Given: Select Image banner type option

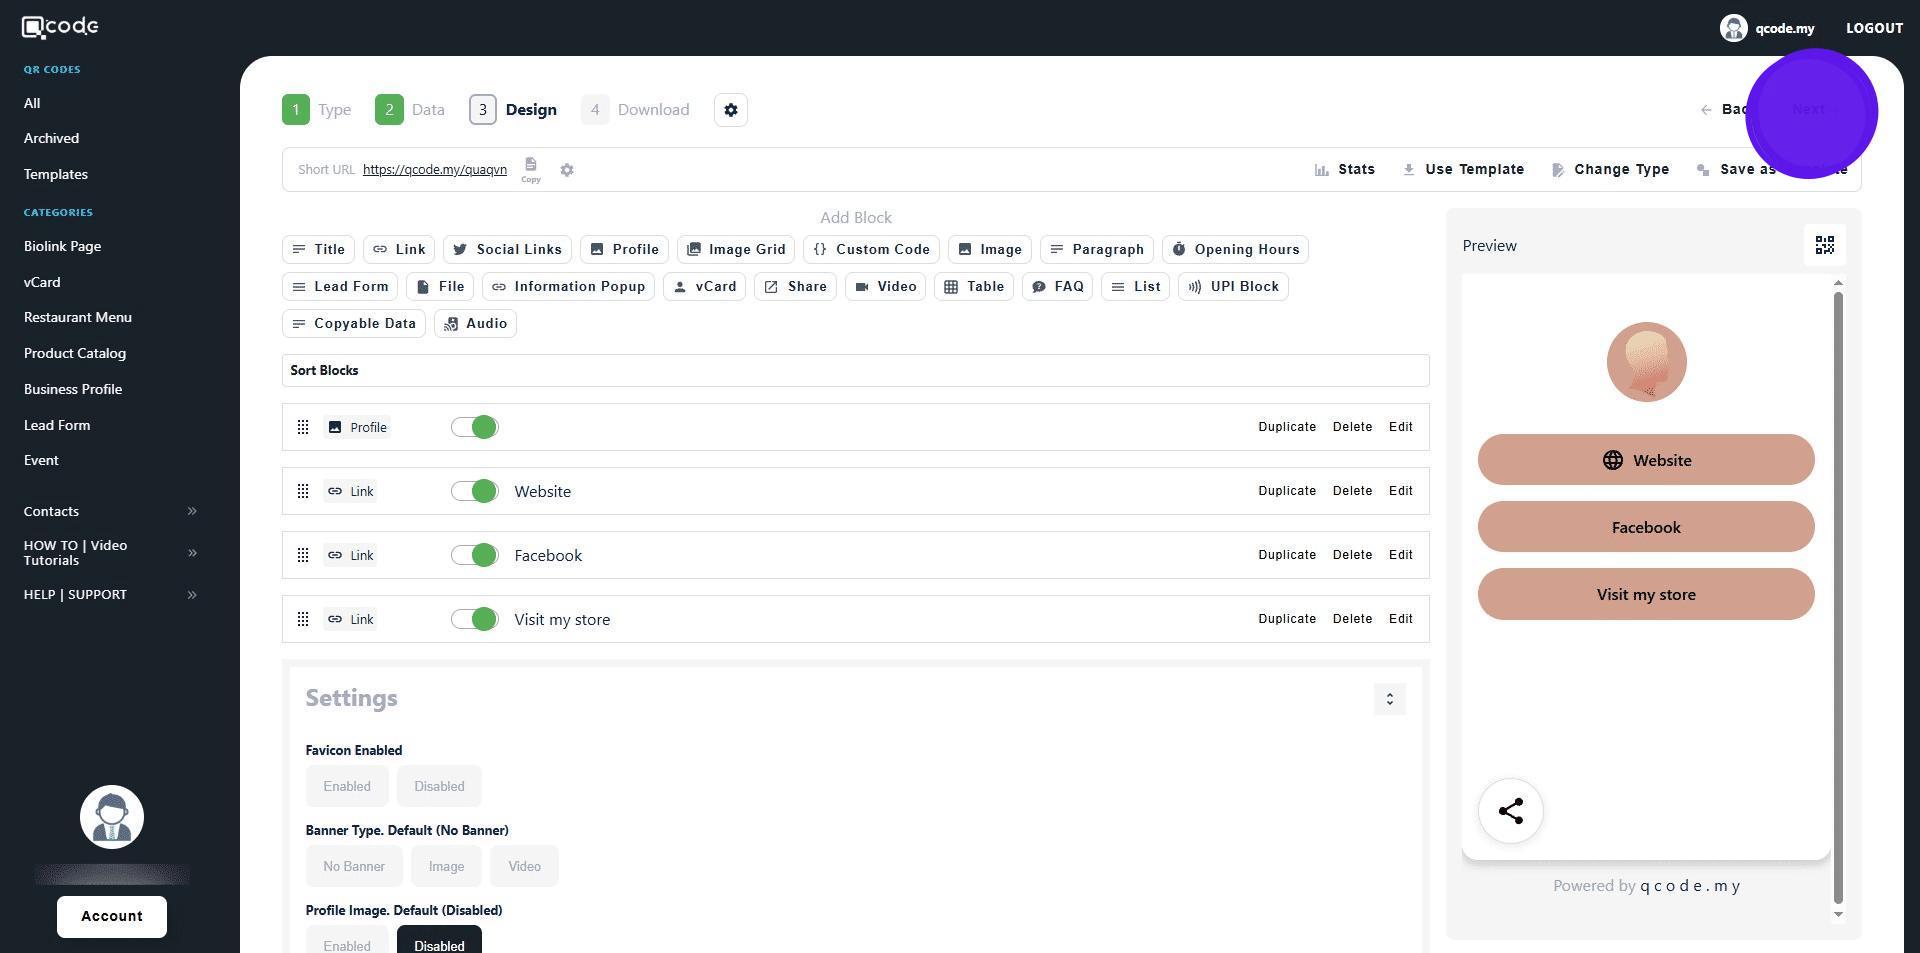Looking at the screenshot, I should pos(446,867).
